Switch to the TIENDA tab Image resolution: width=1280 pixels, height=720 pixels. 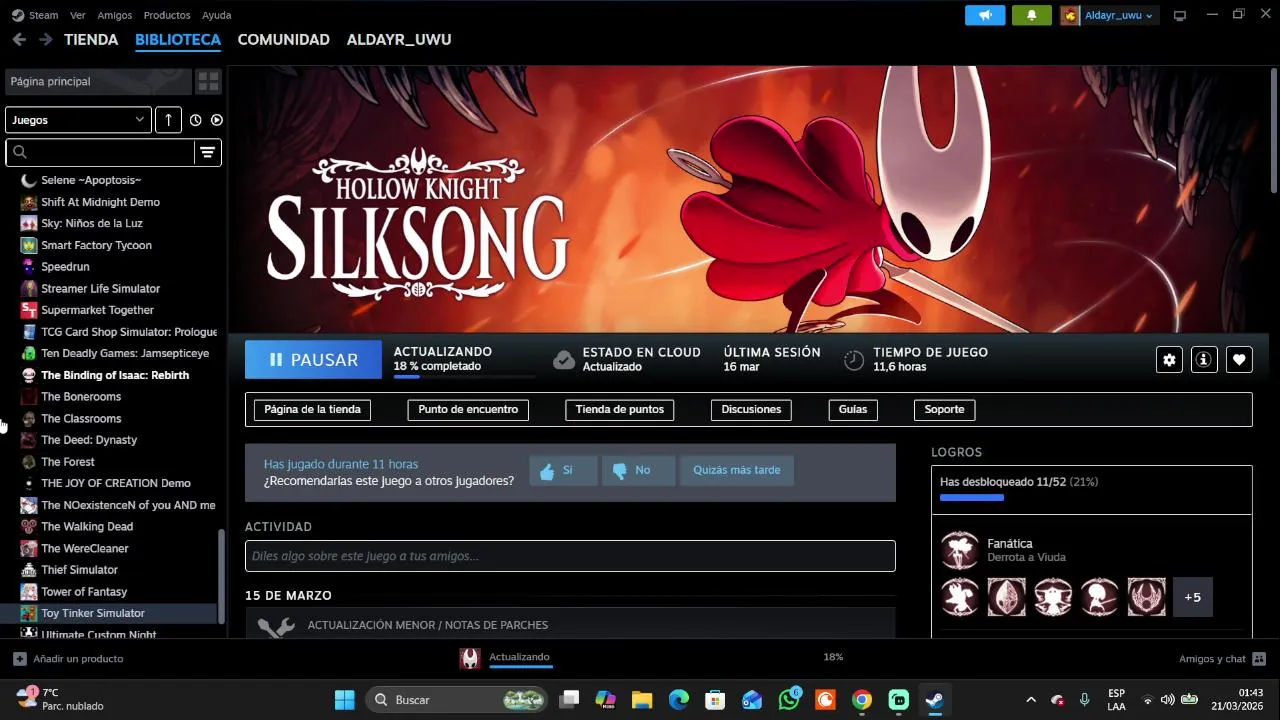91,39
